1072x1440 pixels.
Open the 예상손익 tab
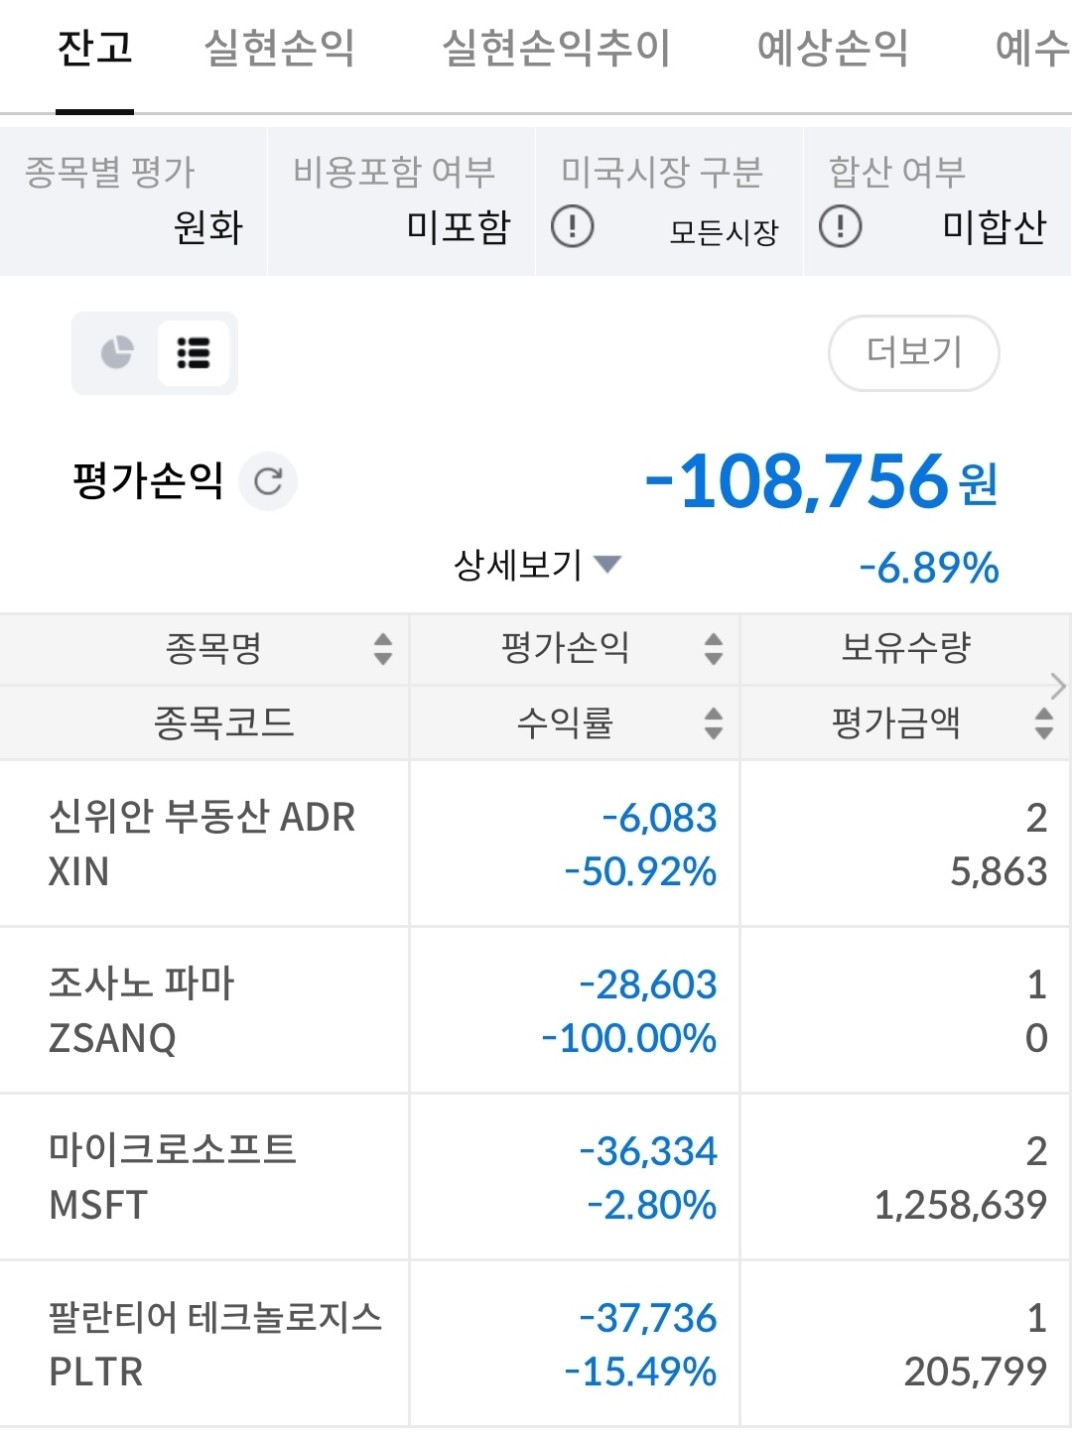(832, 47)
